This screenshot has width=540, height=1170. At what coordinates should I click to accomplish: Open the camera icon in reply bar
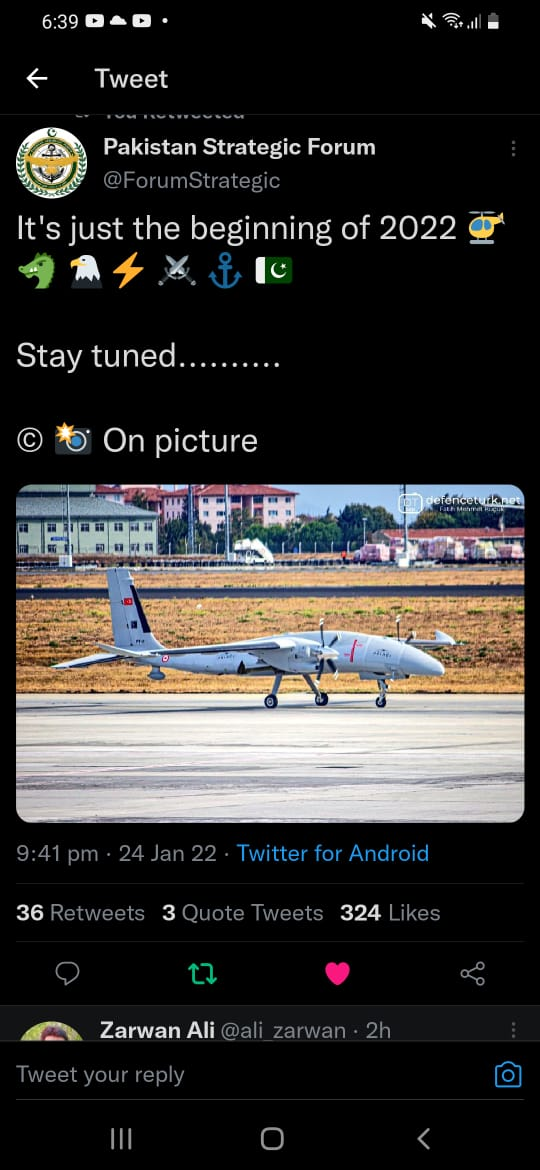pos(508,1074)
